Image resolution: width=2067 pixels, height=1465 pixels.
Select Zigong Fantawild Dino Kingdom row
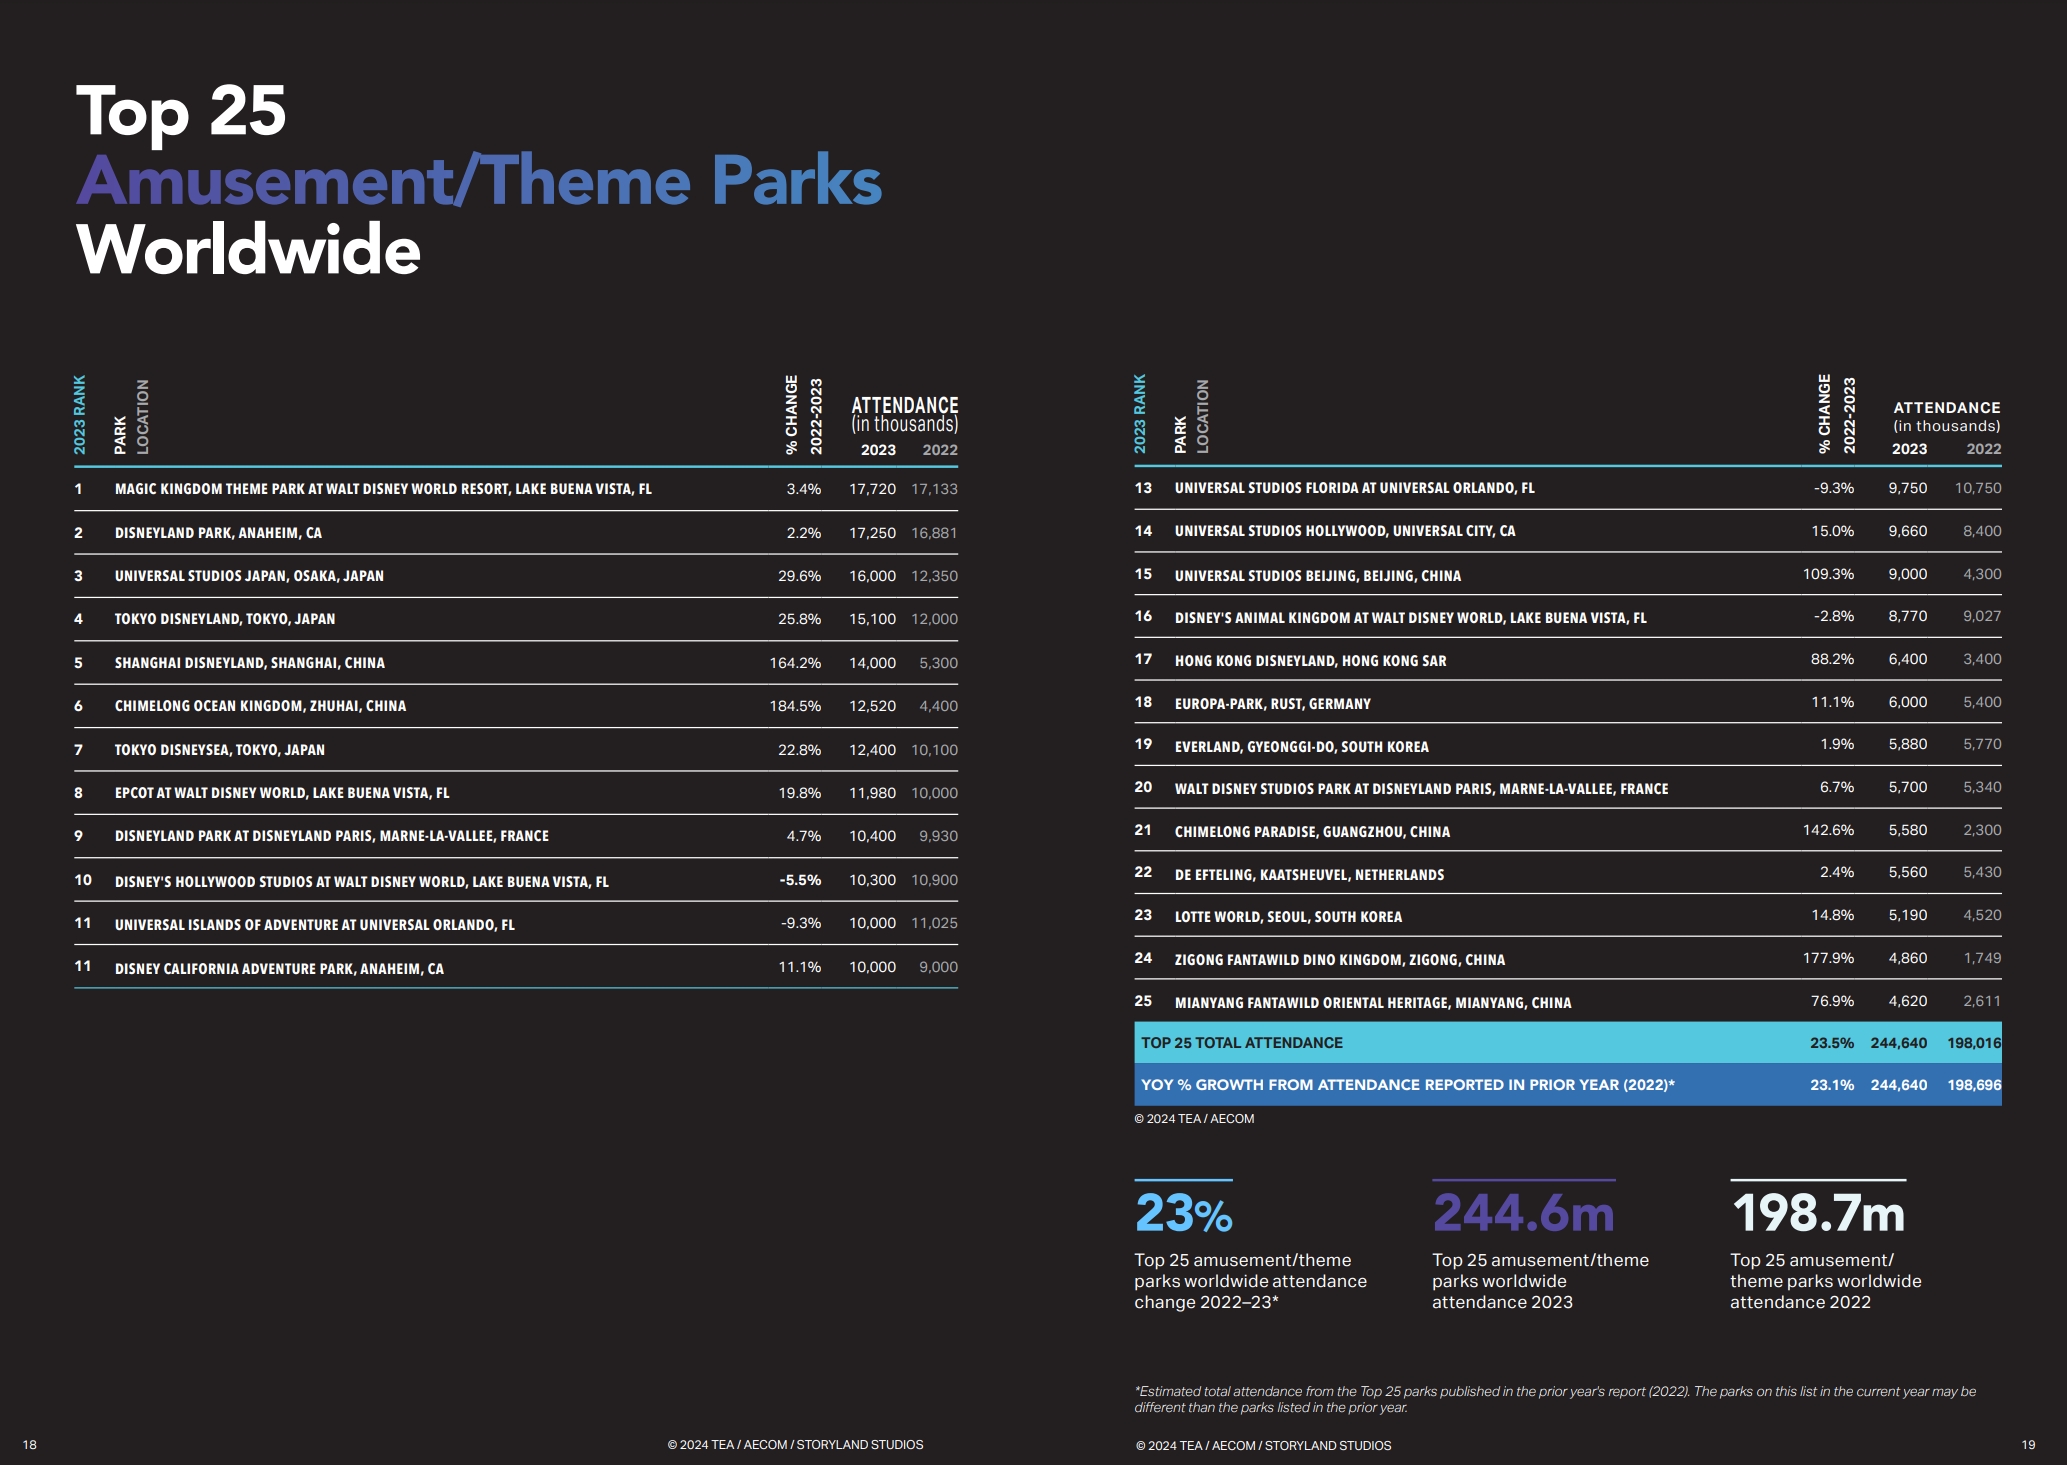coord(1568,959)
